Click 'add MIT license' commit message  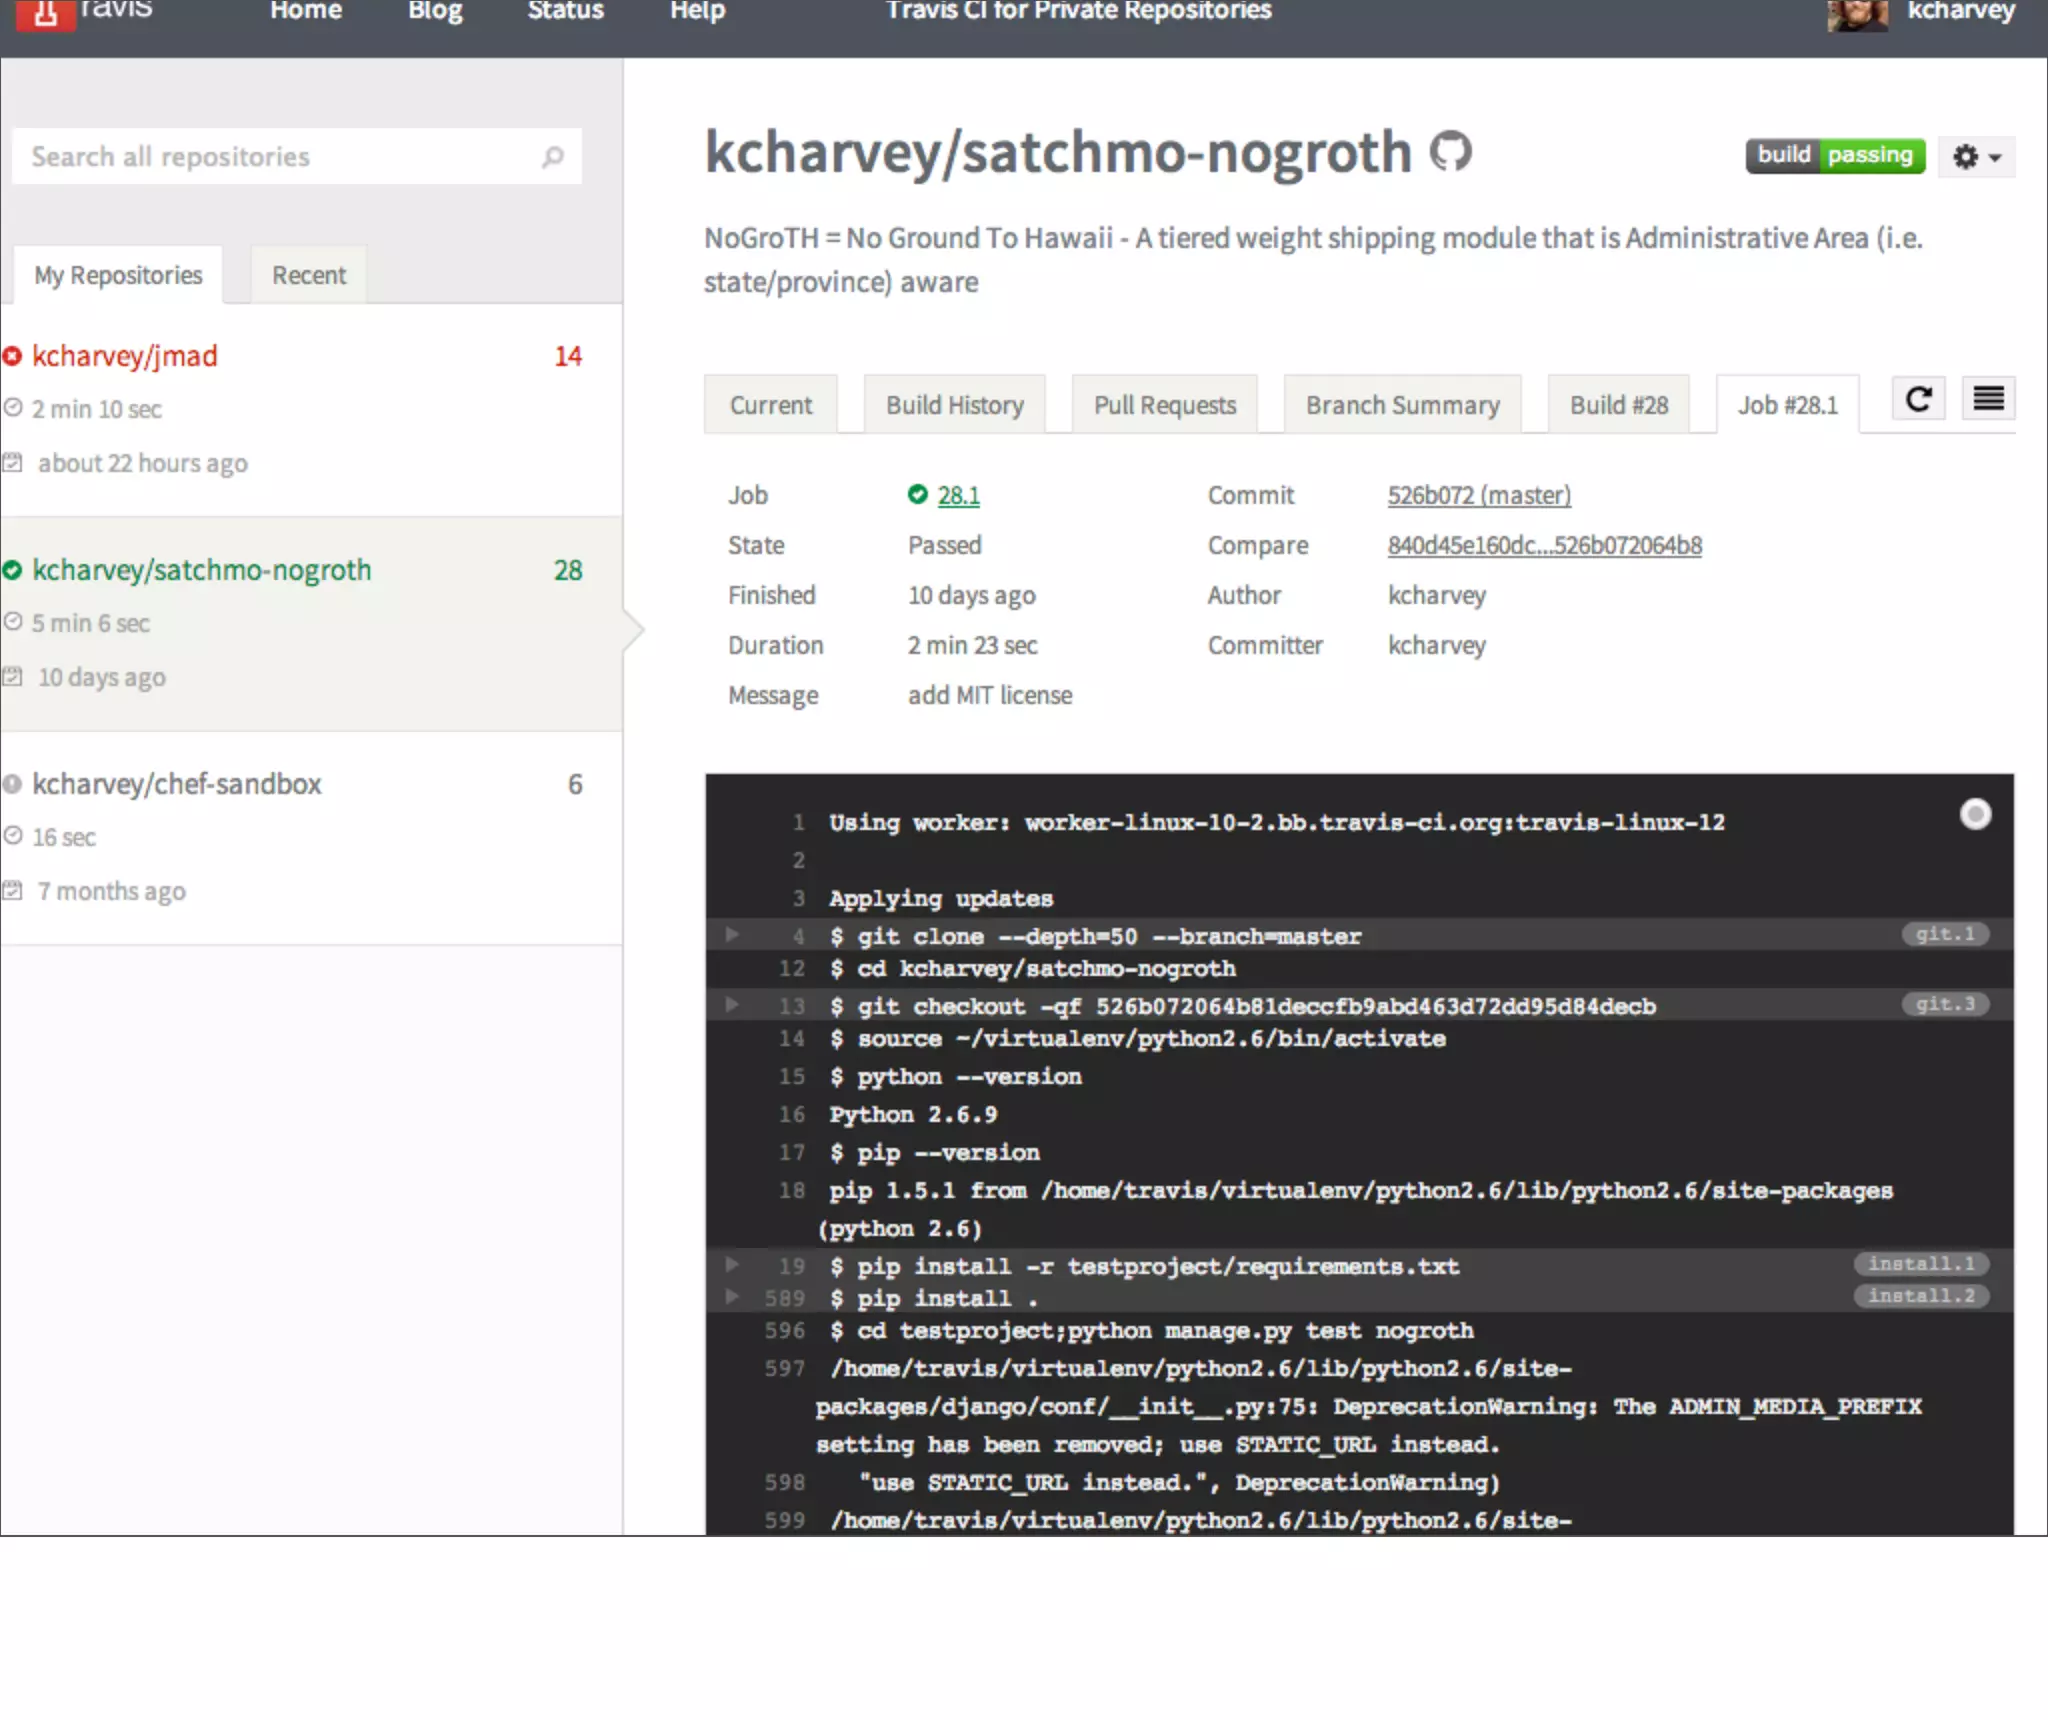tap(990, 695)
